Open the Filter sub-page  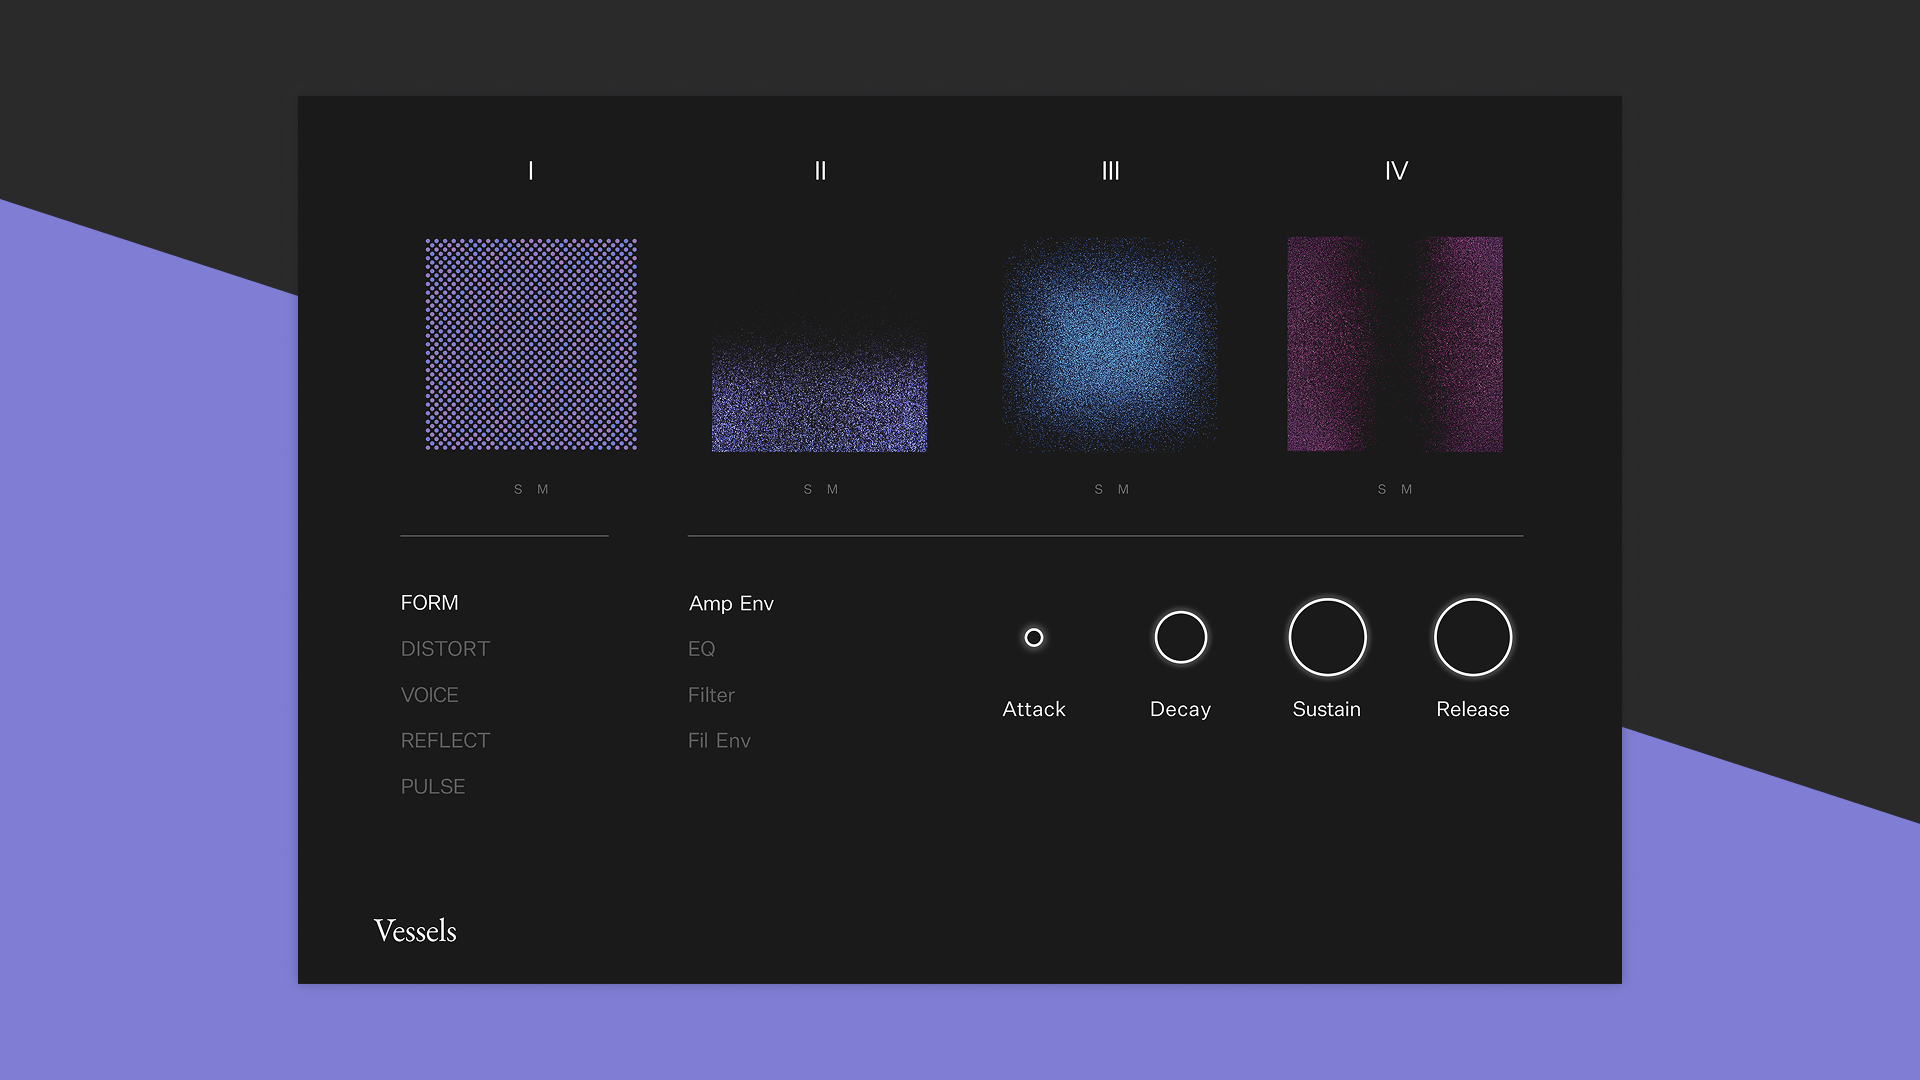pyautogui.click(x=711, y=695)
